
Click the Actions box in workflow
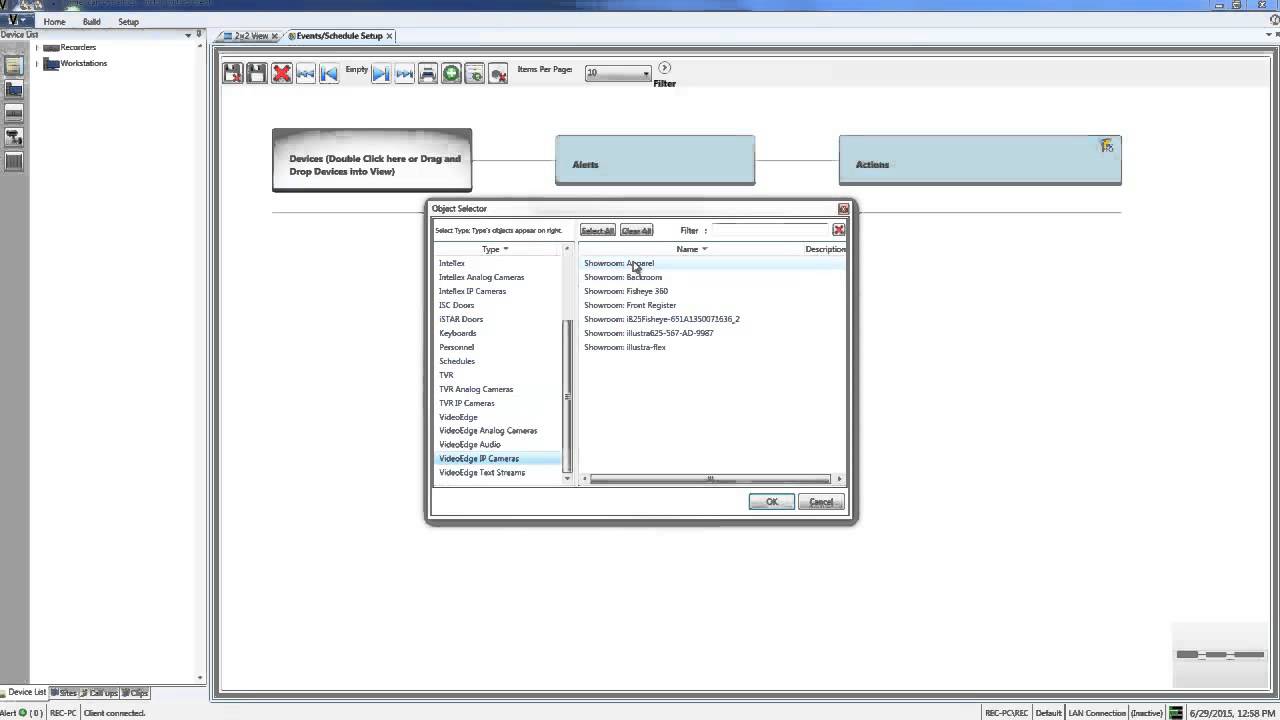pyautogui.click(x=980, y=160)
